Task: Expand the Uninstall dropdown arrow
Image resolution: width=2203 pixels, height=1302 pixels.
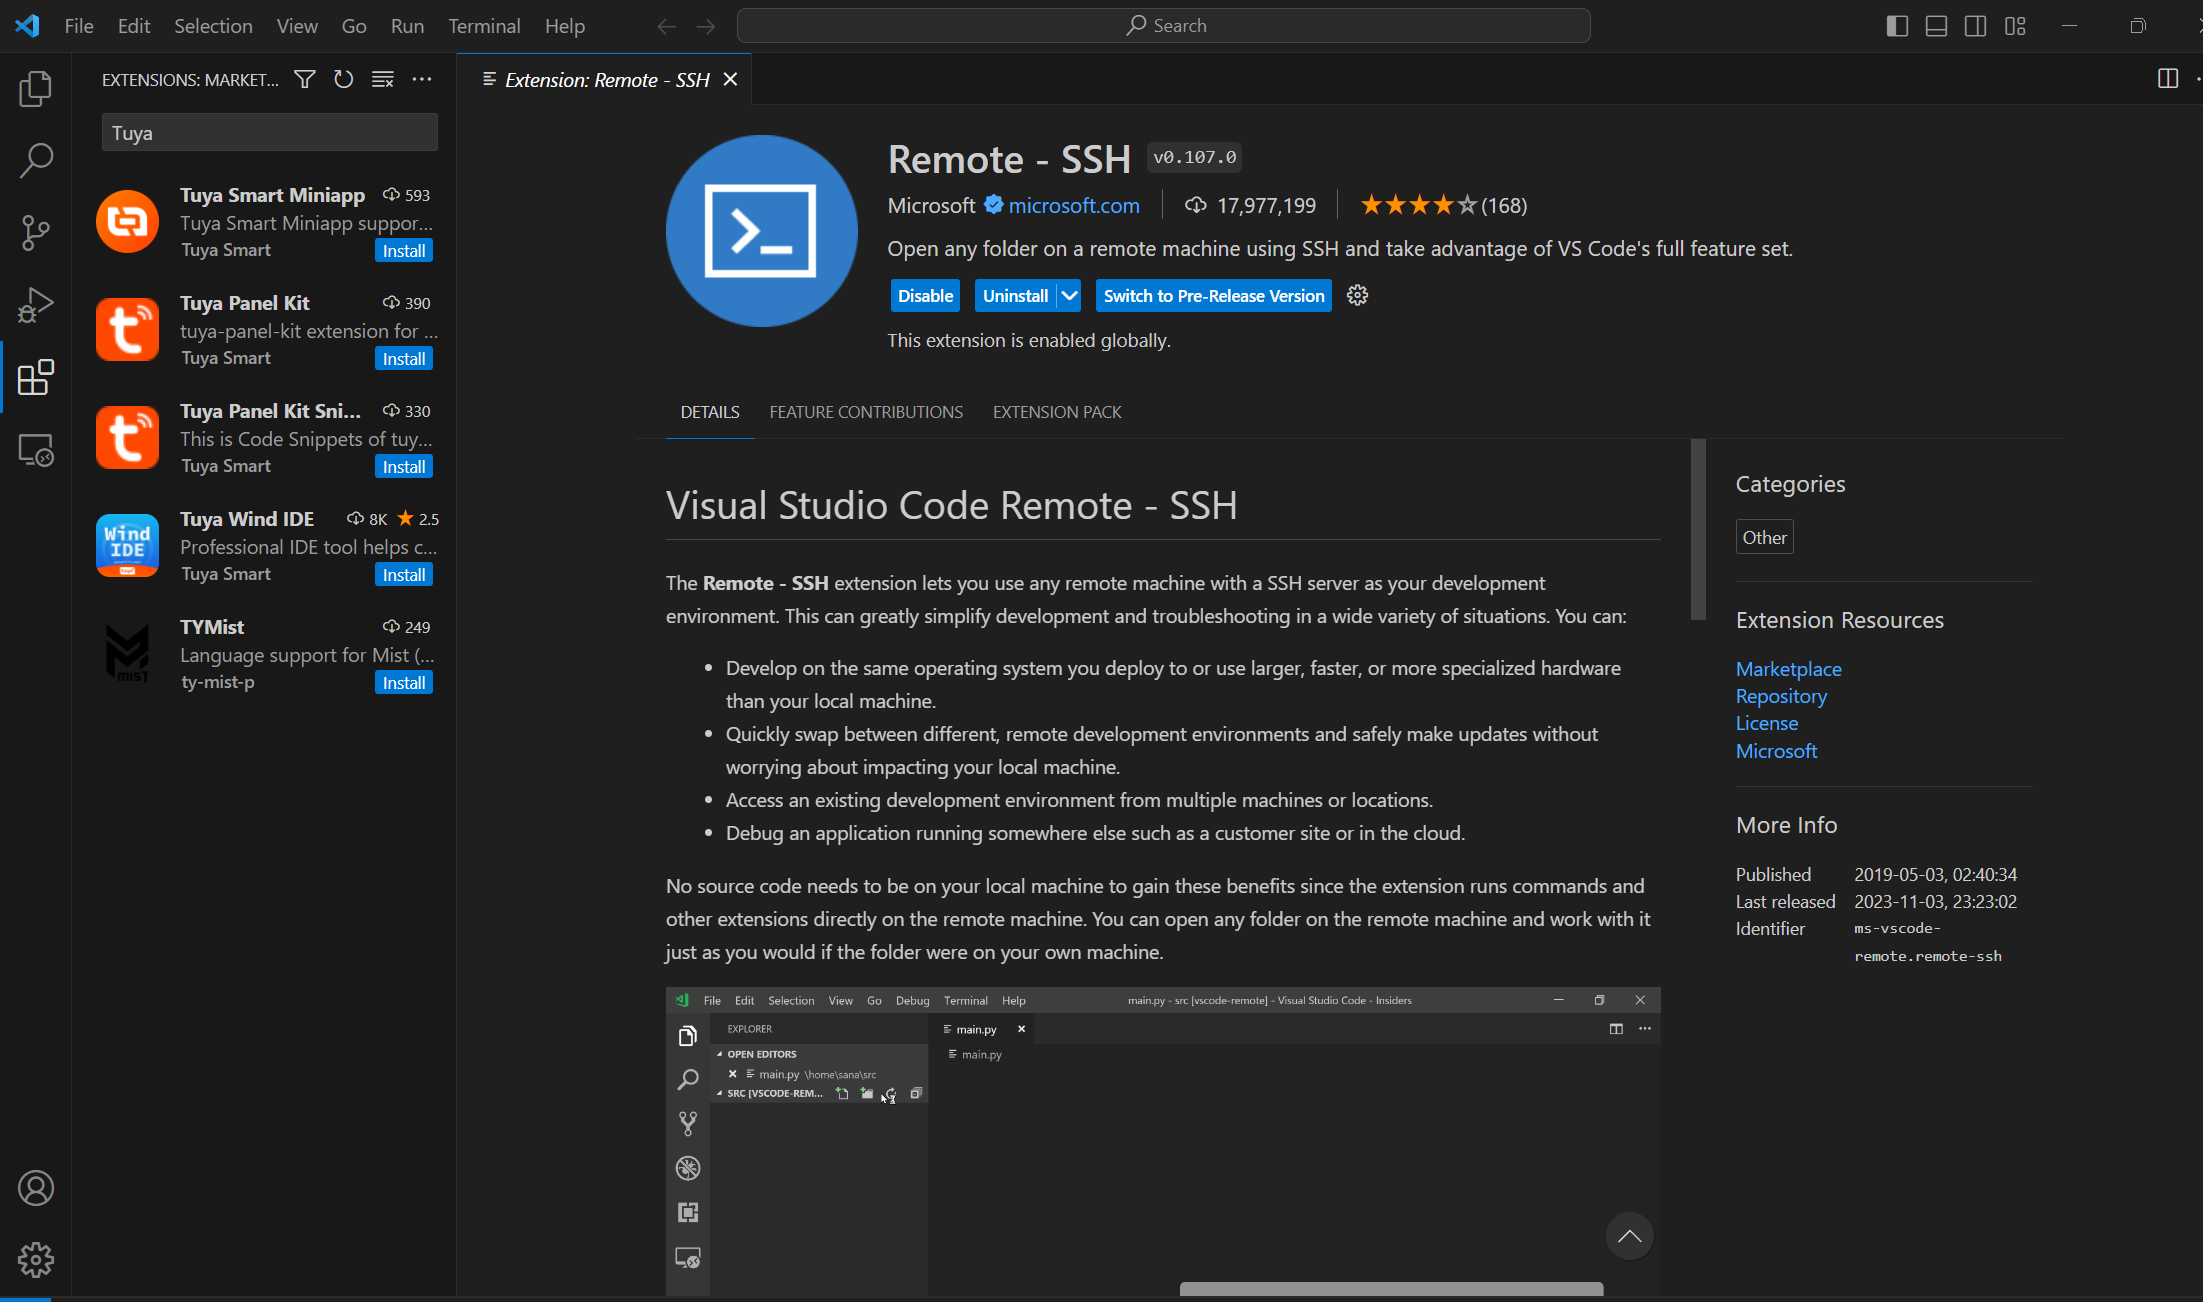Action: coord(1069,295)
